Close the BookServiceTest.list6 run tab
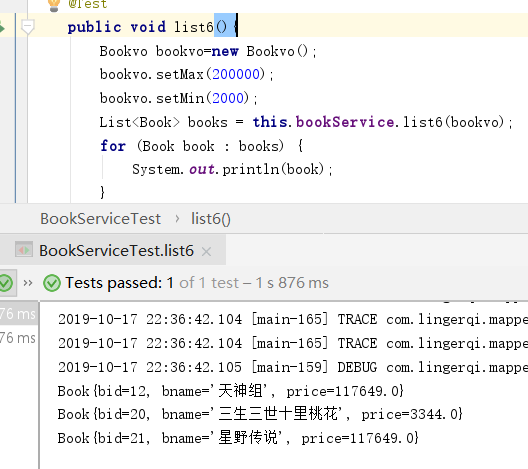Image resolution: width=528 pixels, height=469 pixels. [x=206, y=252]
